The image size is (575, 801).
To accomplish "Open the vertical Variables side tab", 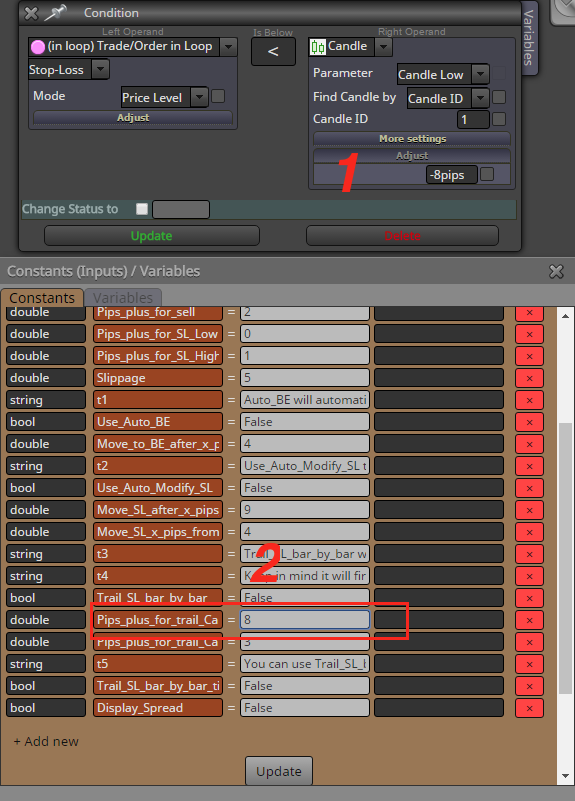I will 529,37.
